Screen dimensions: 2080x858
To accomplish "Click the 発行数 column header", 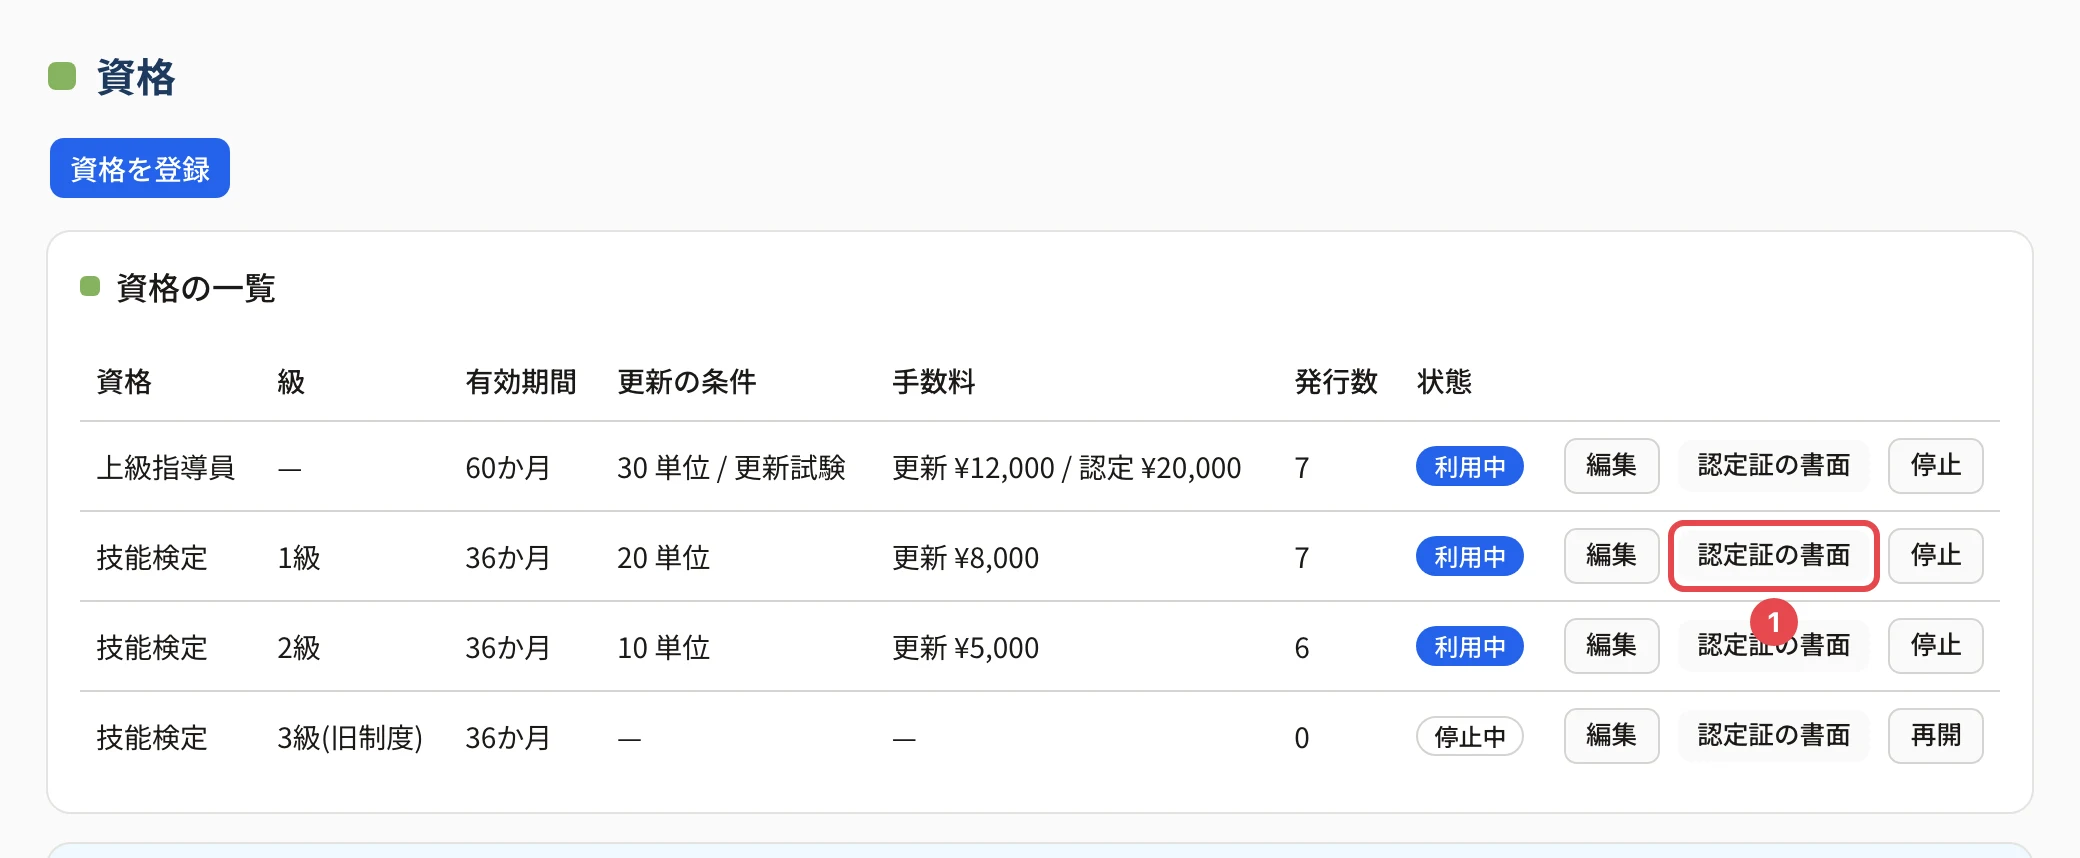I will [x=1336, y=382].
